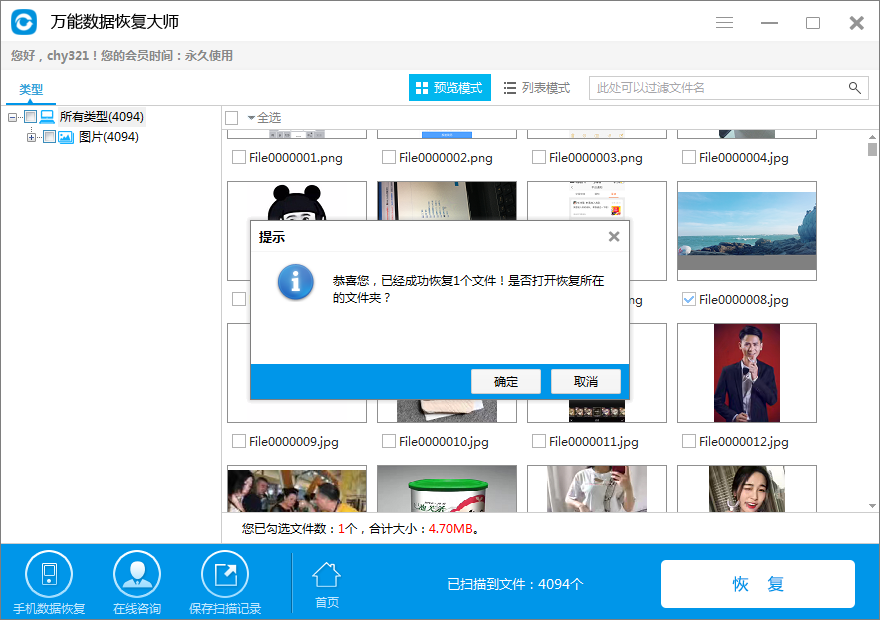Click the vertical scrollbar thumb
Screen dimensions: 880x620
point(872,149)
